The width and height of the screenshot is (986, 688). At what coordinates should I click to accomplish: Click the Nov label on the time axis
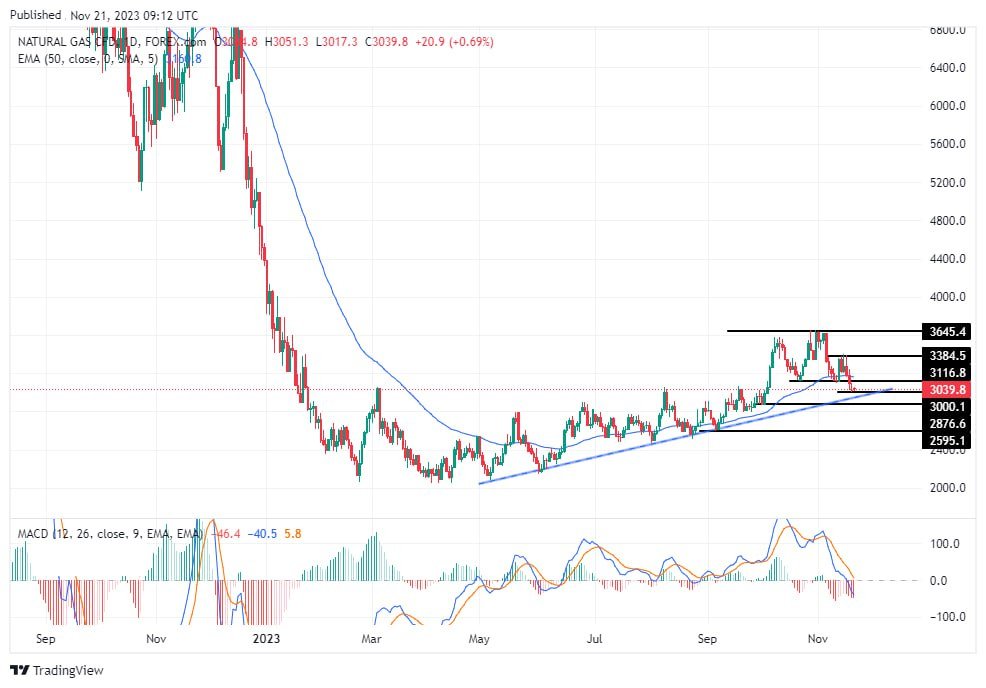(816, 636)
